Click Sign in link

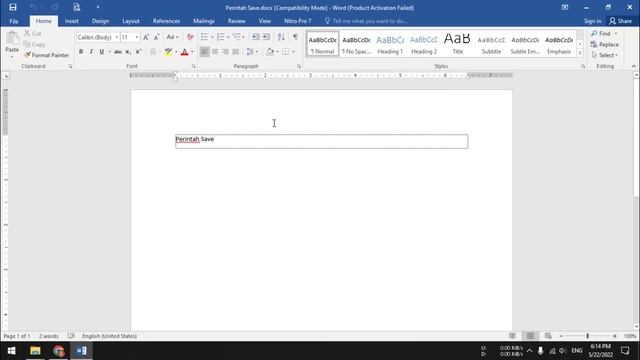pos(592,21)
